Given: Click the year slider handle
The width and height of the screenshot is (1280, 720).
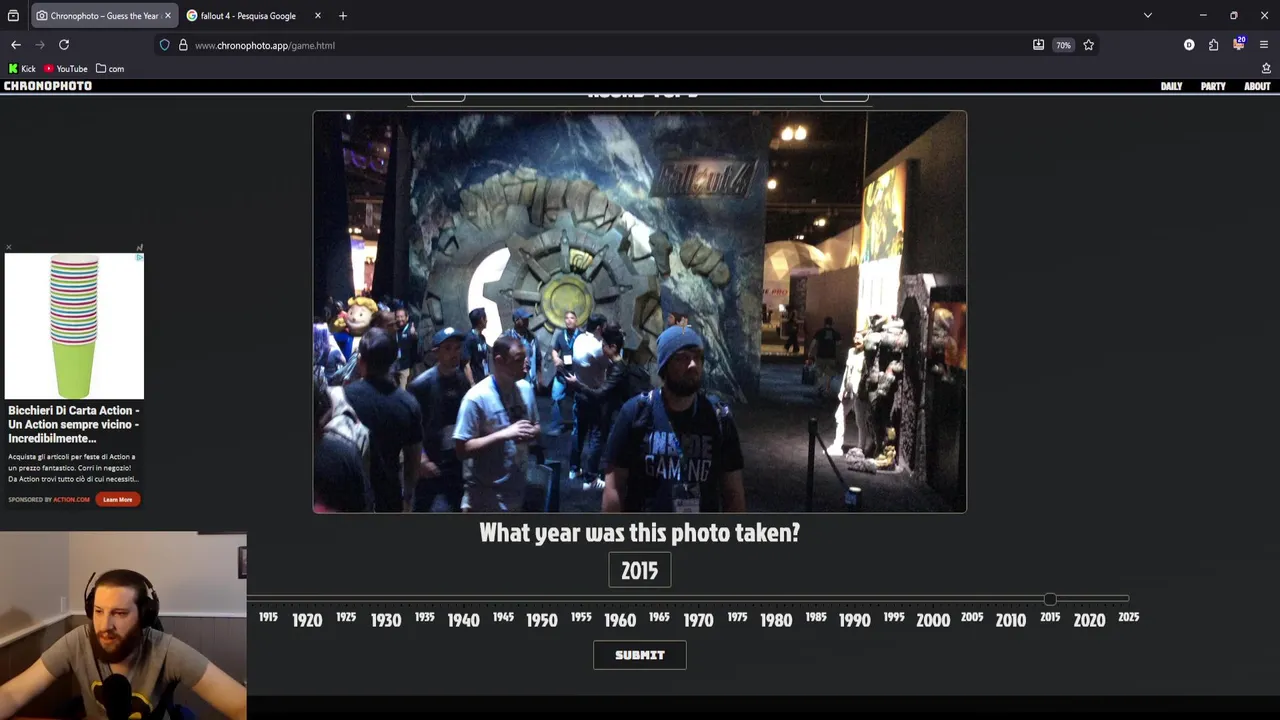Looking at the screenshot, I should (1050, 599).
